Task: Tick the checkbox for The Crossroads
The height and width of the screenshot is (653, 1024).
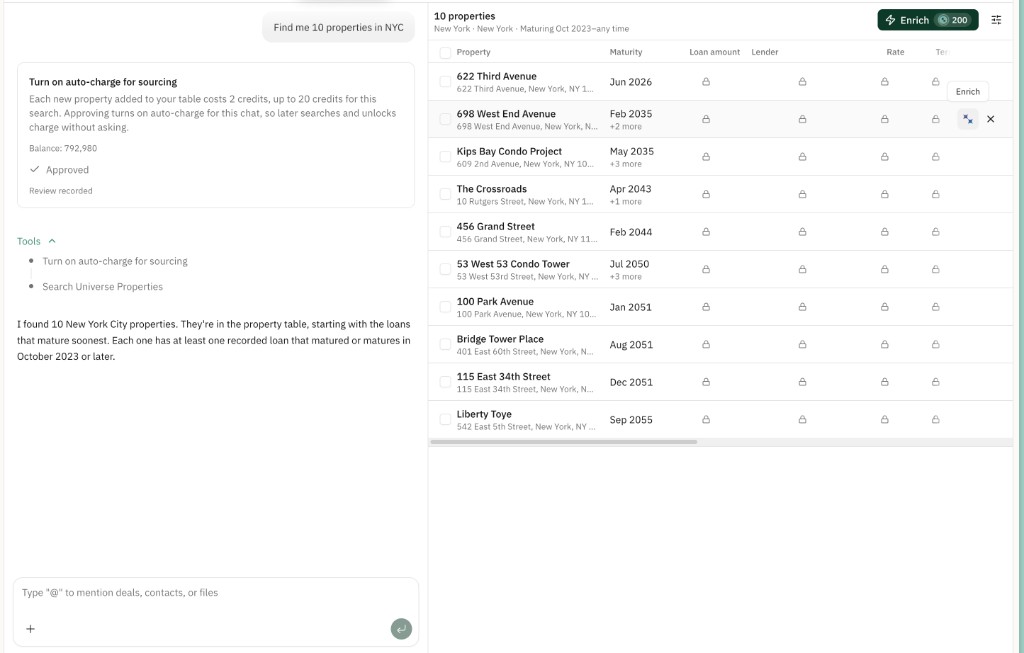Action: coord(445,194)
